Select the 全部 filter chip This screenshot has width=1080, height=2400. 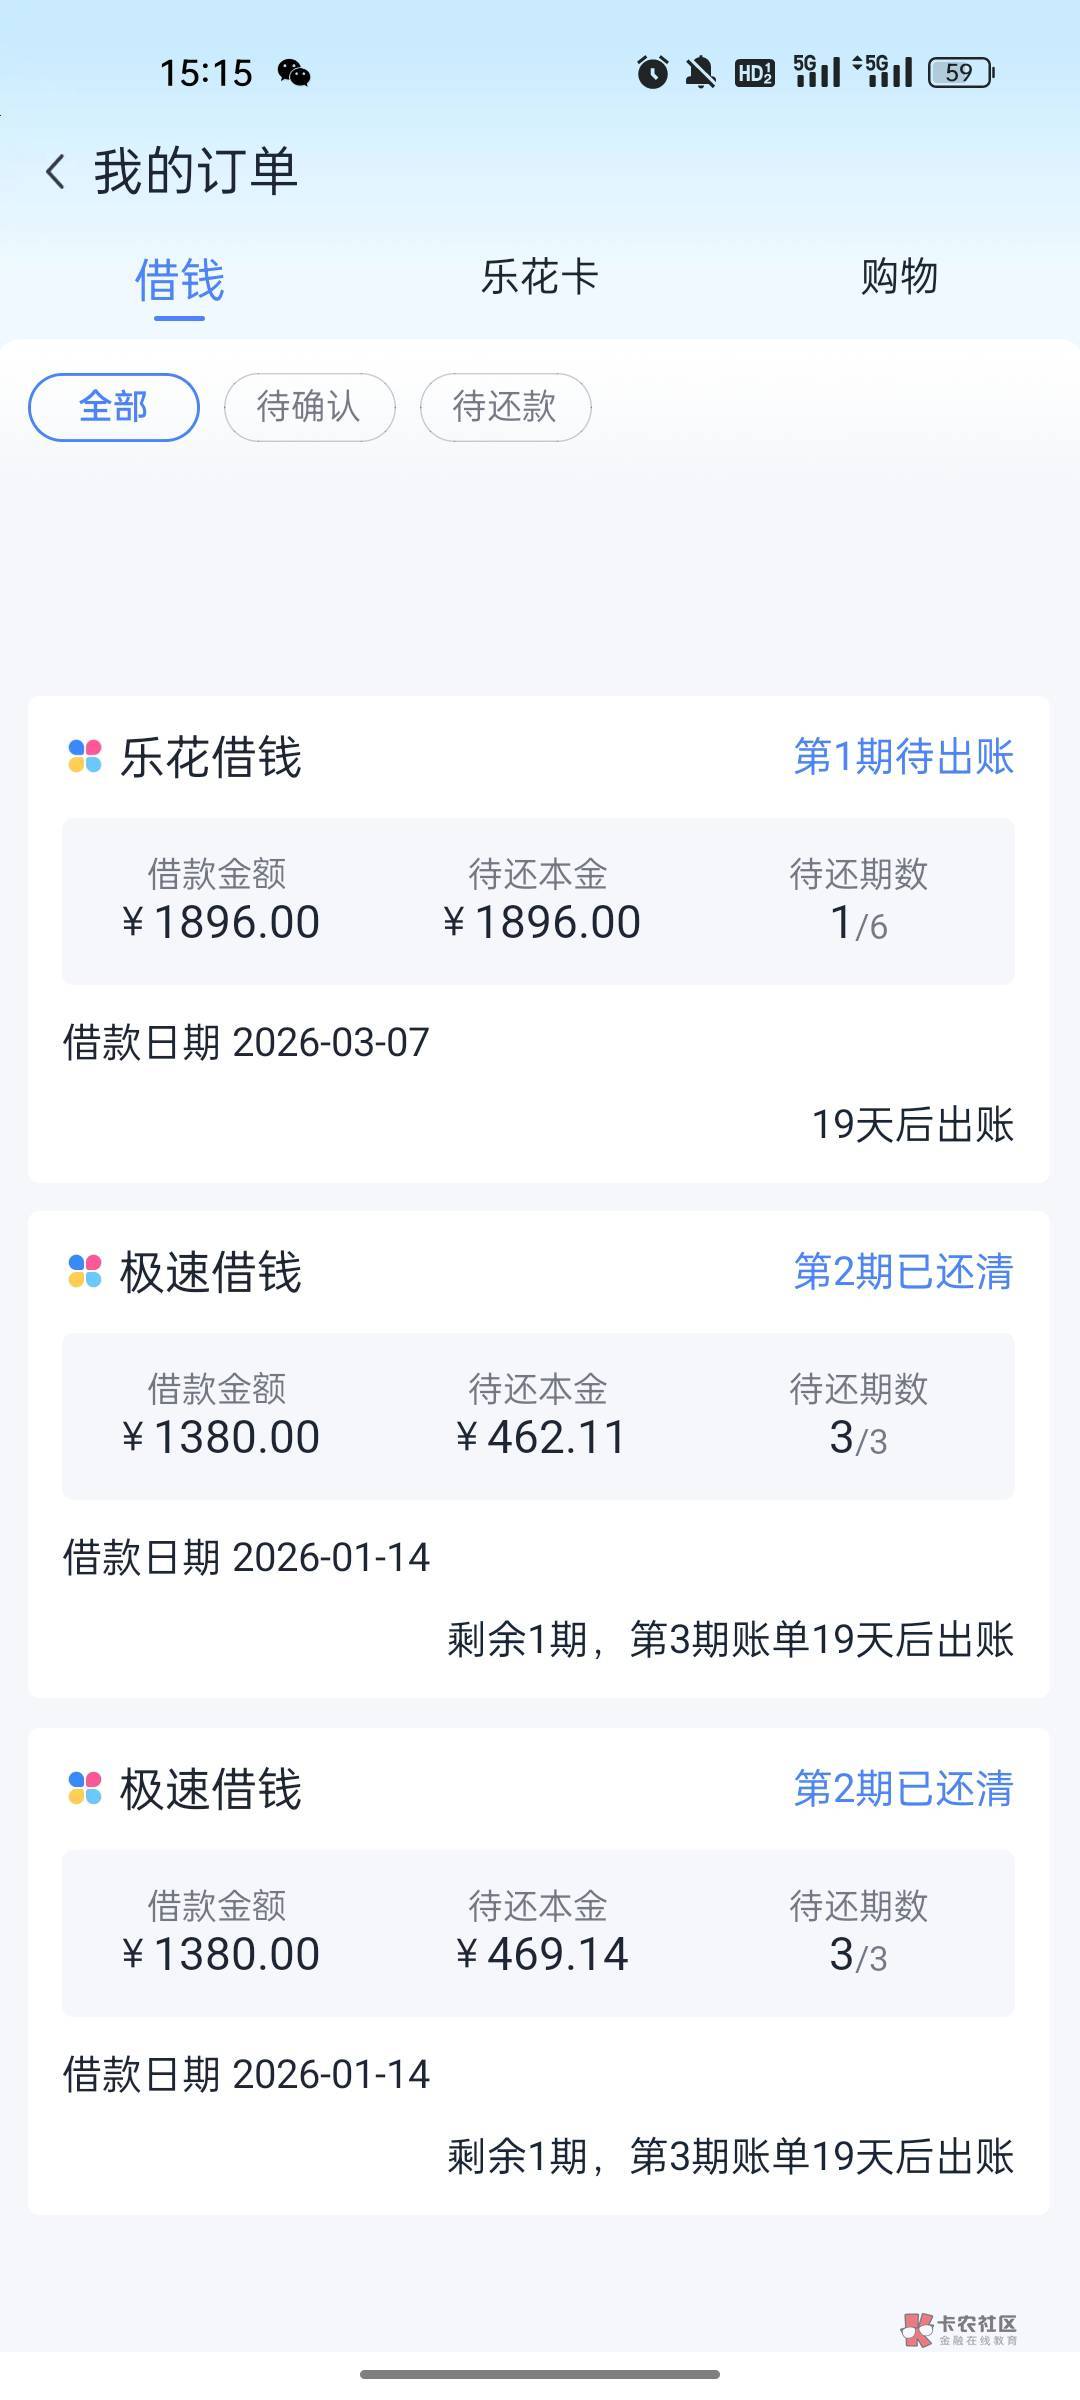pyautogui.click(x=113, y=407)
